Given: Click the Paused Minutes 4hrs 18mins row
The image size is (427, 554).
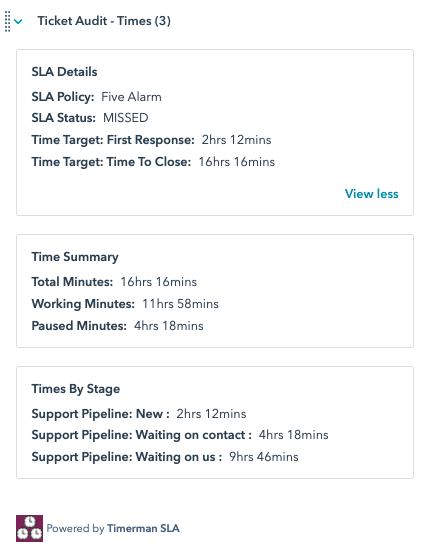Looking at the screenshot, I should tap(118, 326).
